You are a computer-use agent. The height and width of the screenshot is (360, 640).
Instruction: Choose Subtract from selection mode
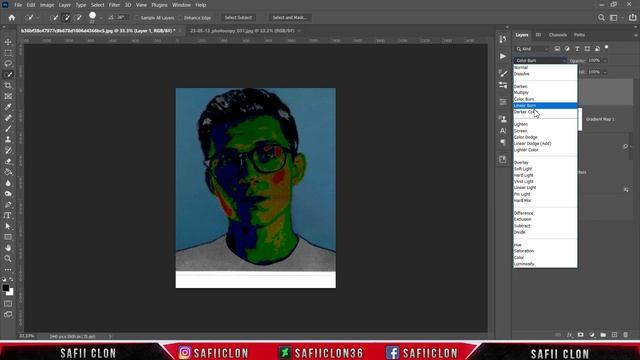78,18
